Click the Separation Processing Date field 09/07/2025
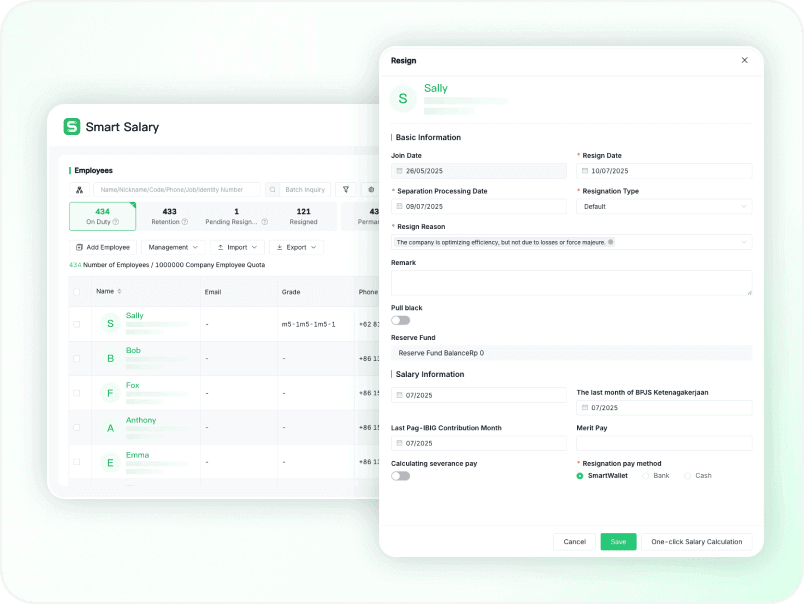 [x=479, y=206]
